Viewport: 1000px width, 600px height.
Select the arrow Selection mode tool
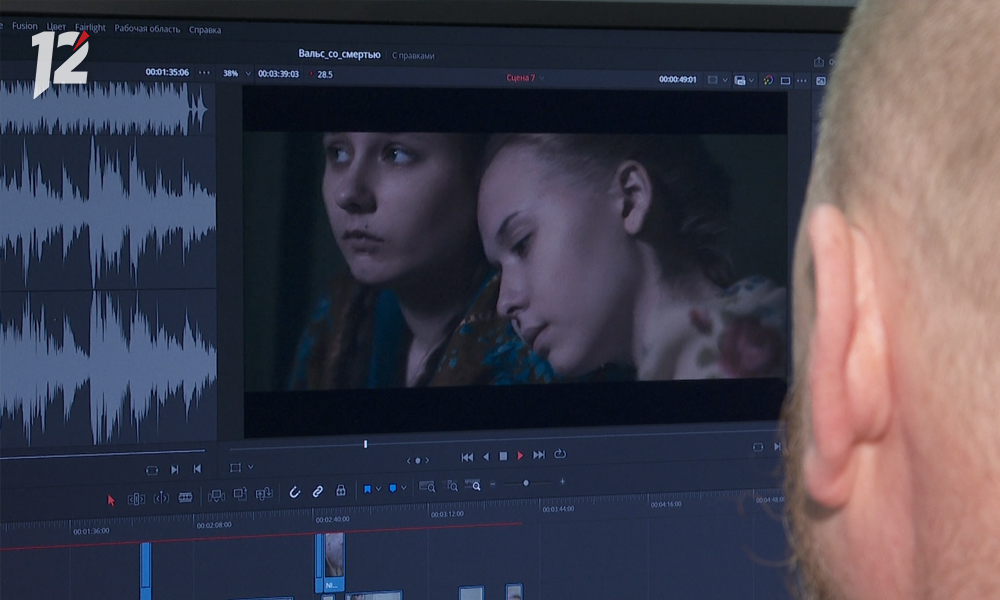[111, 501]
